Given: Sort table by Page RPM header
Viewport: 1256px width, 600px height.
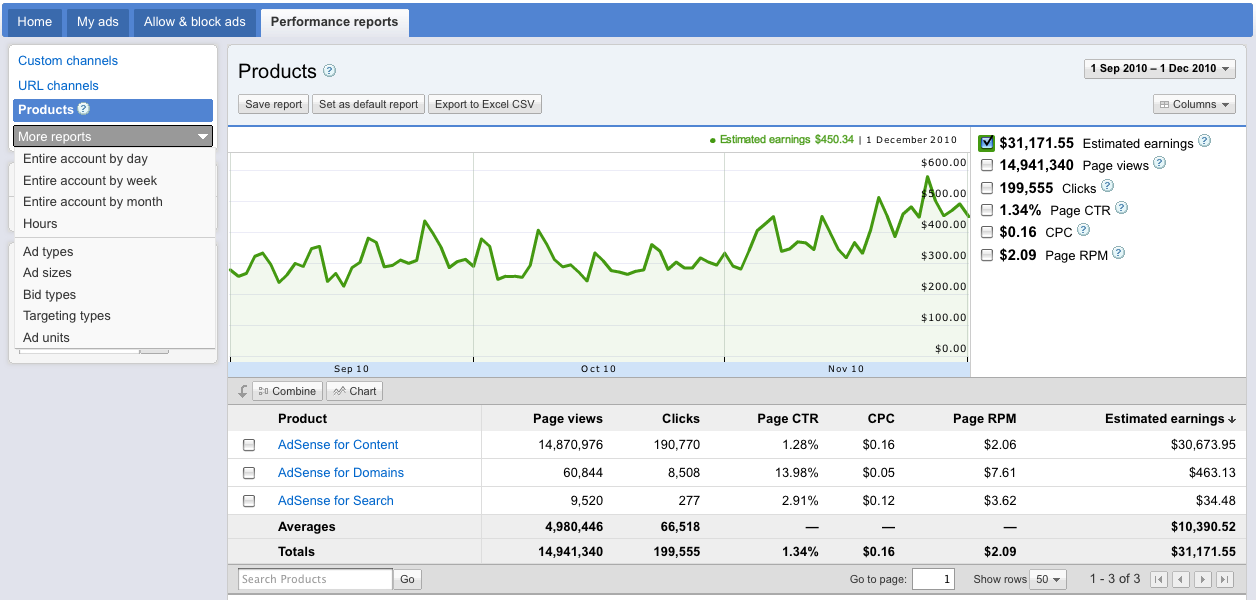Looking at the screenshot, I should click(985, 419).
